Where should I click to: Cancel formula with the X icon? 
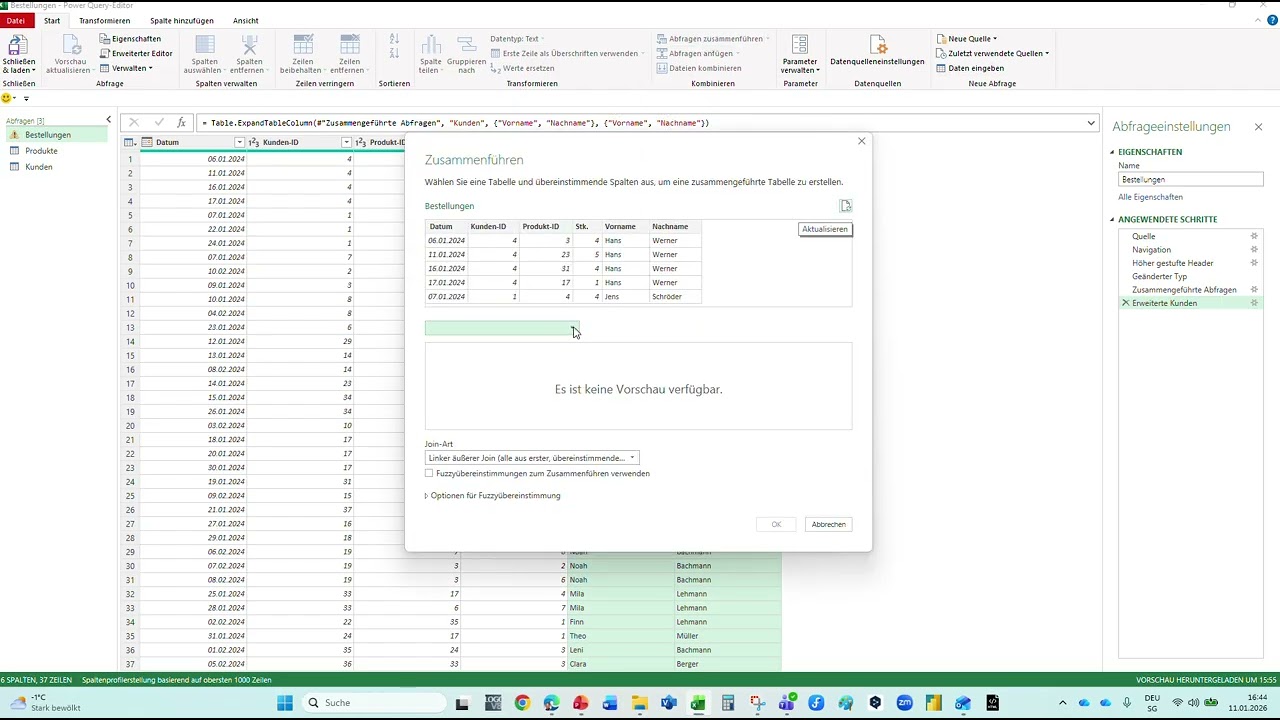pyautogui.click(x=134, y=123)
